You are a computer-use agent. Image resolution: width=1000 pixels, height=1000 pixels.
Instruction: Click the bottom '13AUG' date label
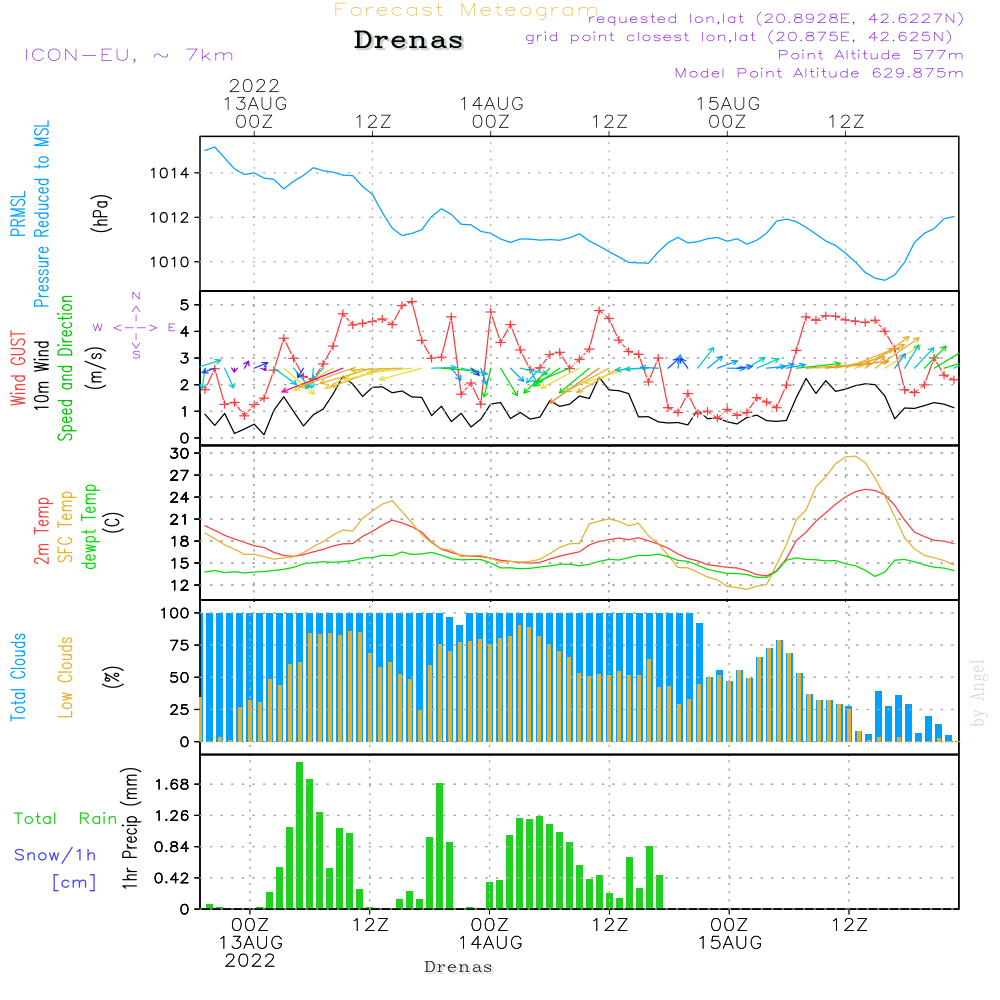point(251,942)
